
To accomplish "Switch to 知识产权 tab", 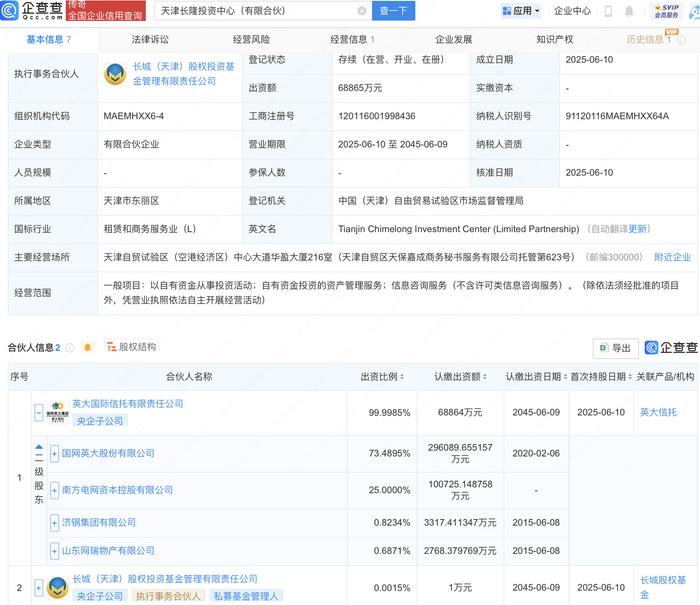I will click(554, 40).
